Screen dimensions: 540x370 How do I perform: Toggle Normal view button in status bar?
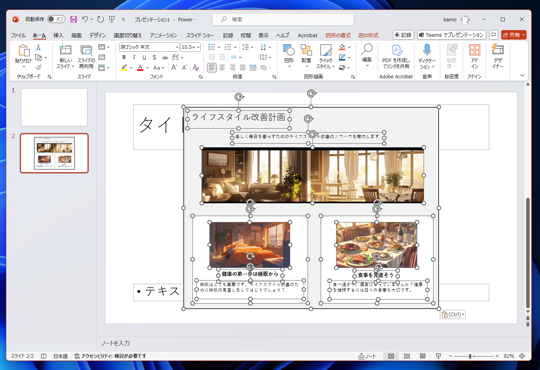point(391,356)
